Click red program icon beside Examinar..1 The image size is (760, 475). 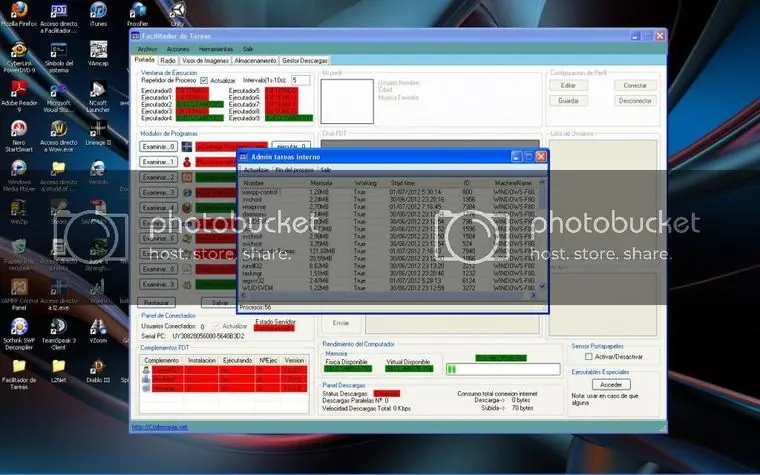coord(187,162)
